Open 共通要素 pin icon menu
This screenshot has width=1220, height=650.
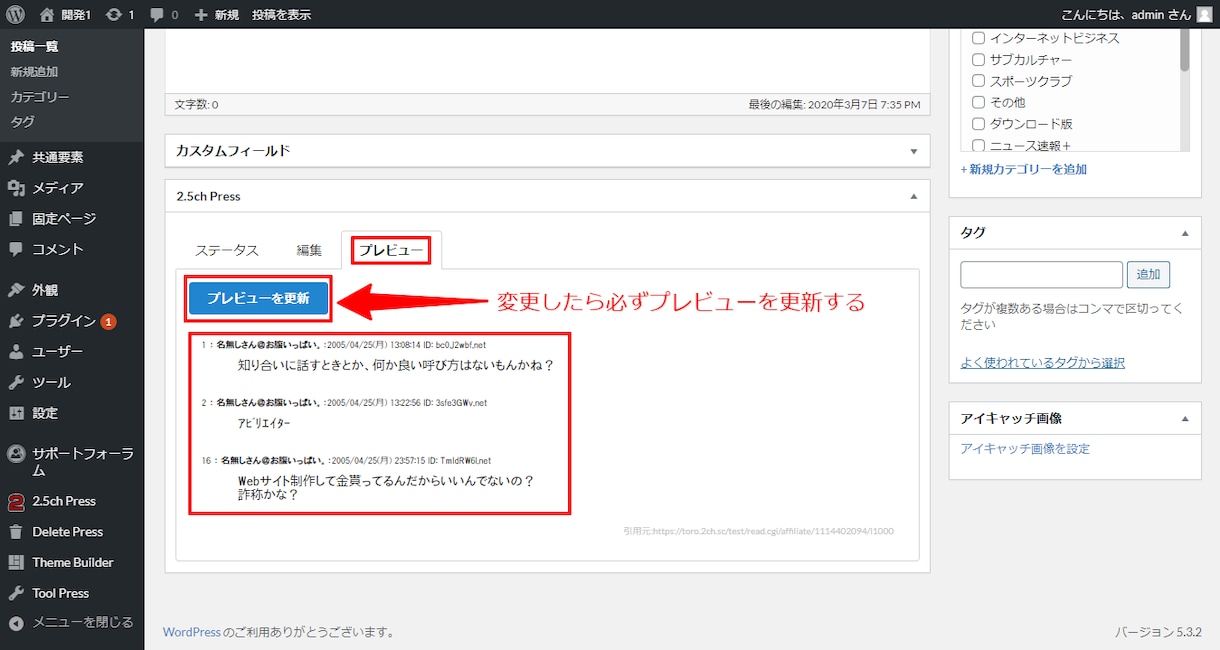tap(16, 157)
